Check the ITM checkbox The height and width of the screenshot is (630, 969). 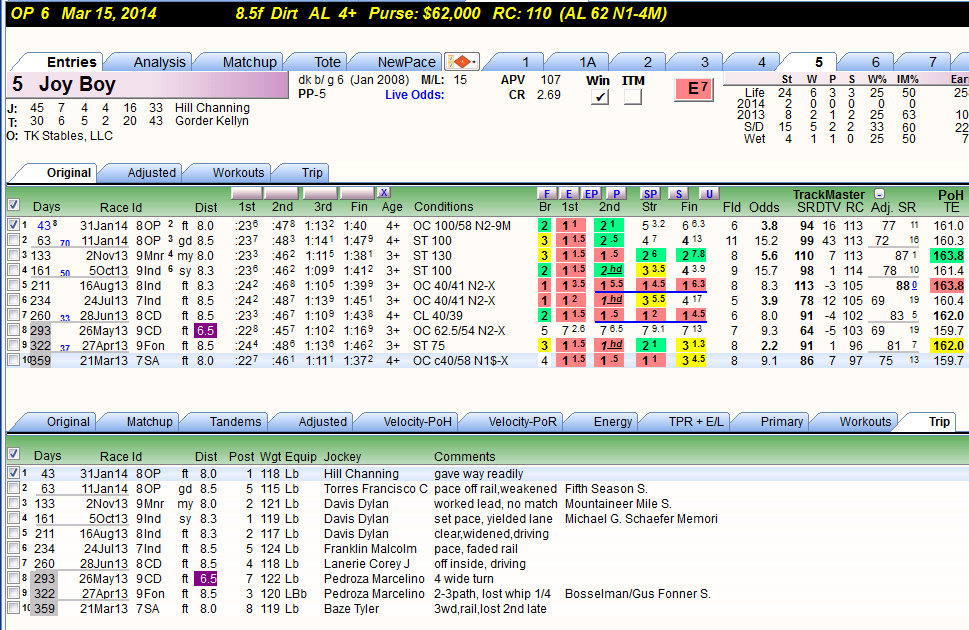pyautogui.click(x=632, y=96)
